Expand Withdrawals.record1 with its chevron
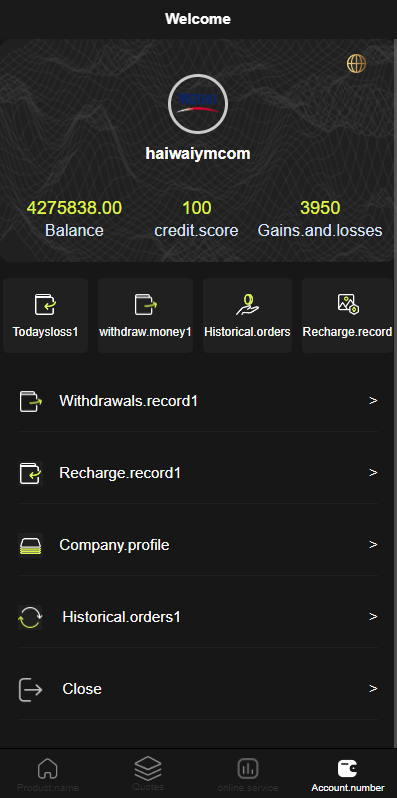 click(x=373, y=401)
